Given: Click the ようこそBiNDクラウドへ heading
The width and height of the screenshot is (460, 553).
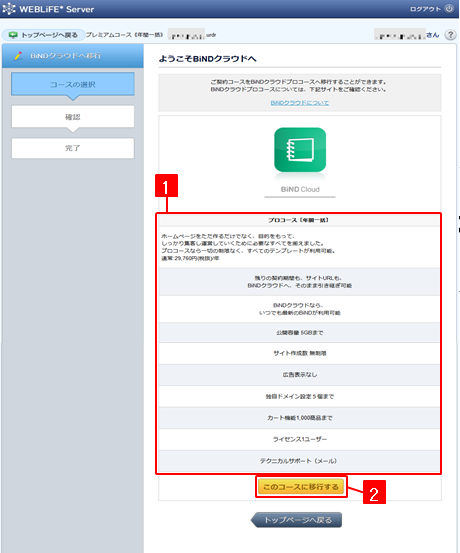Looking at the screenshot, I should pos(207,59).
